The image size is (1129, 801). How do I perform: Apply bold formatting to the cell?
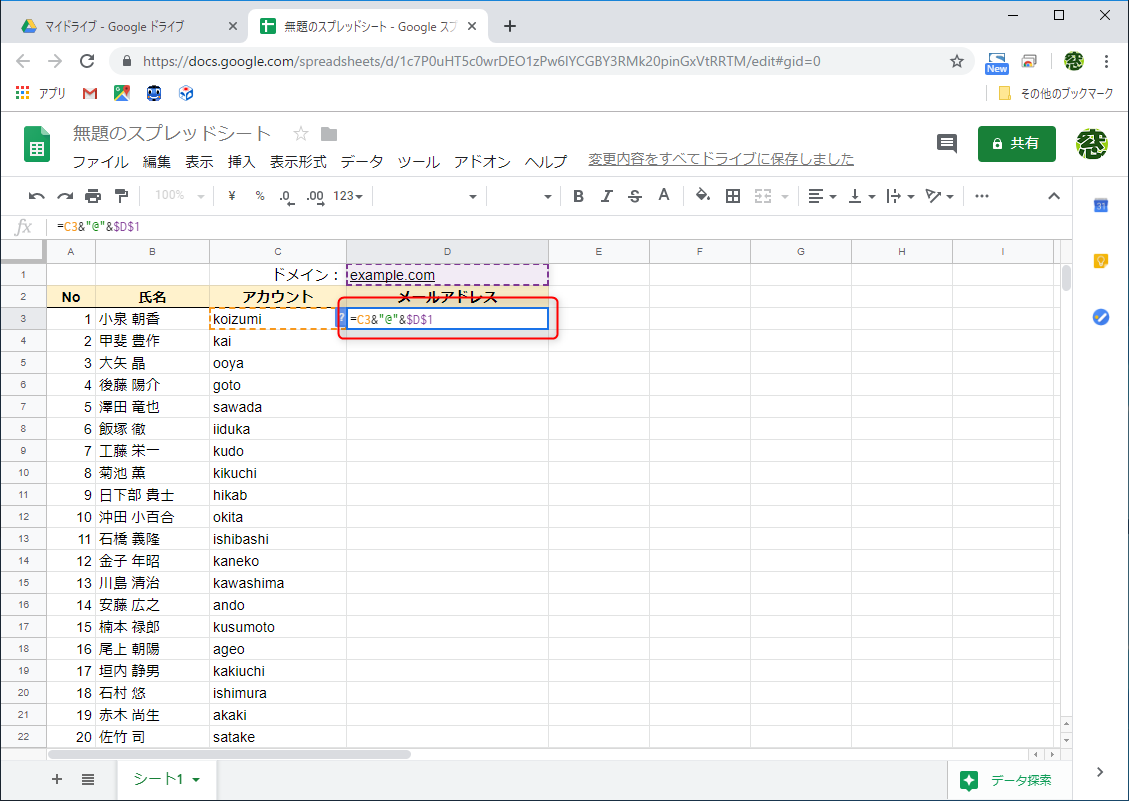pyautogui.click(x=578, y=196)
